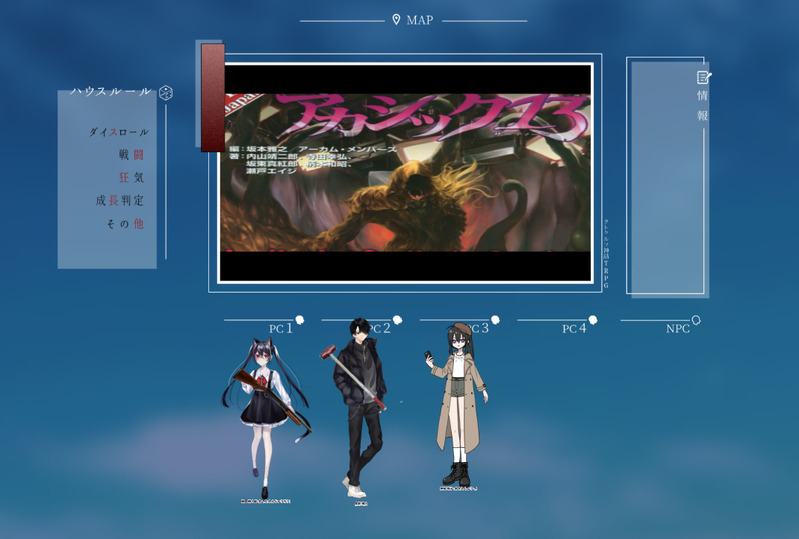Viewport: 799px width, 539px height.
Task: Open the 情報 panel label
Action: [703, 105]
